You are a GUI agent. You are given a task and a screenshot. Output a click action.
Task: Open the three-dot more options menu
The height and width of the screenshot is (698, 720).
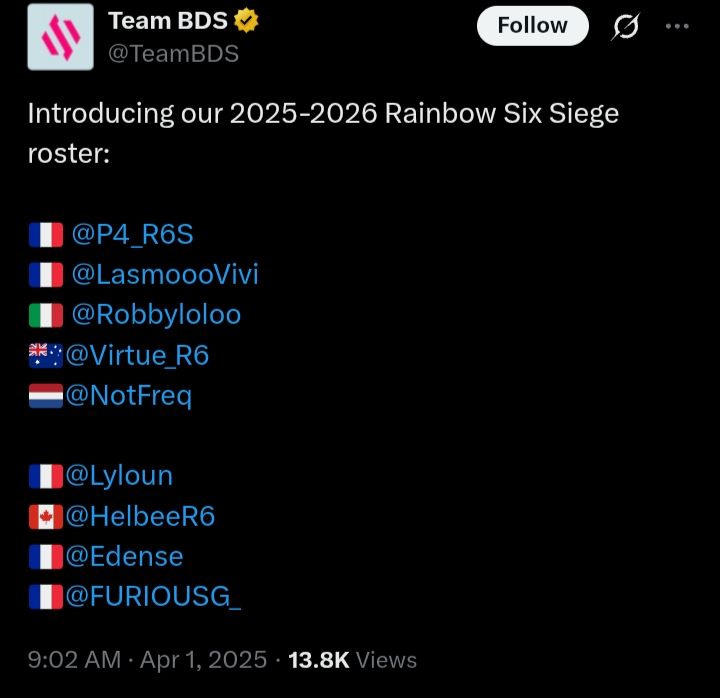pyautogui.click(x=677, y=26)
